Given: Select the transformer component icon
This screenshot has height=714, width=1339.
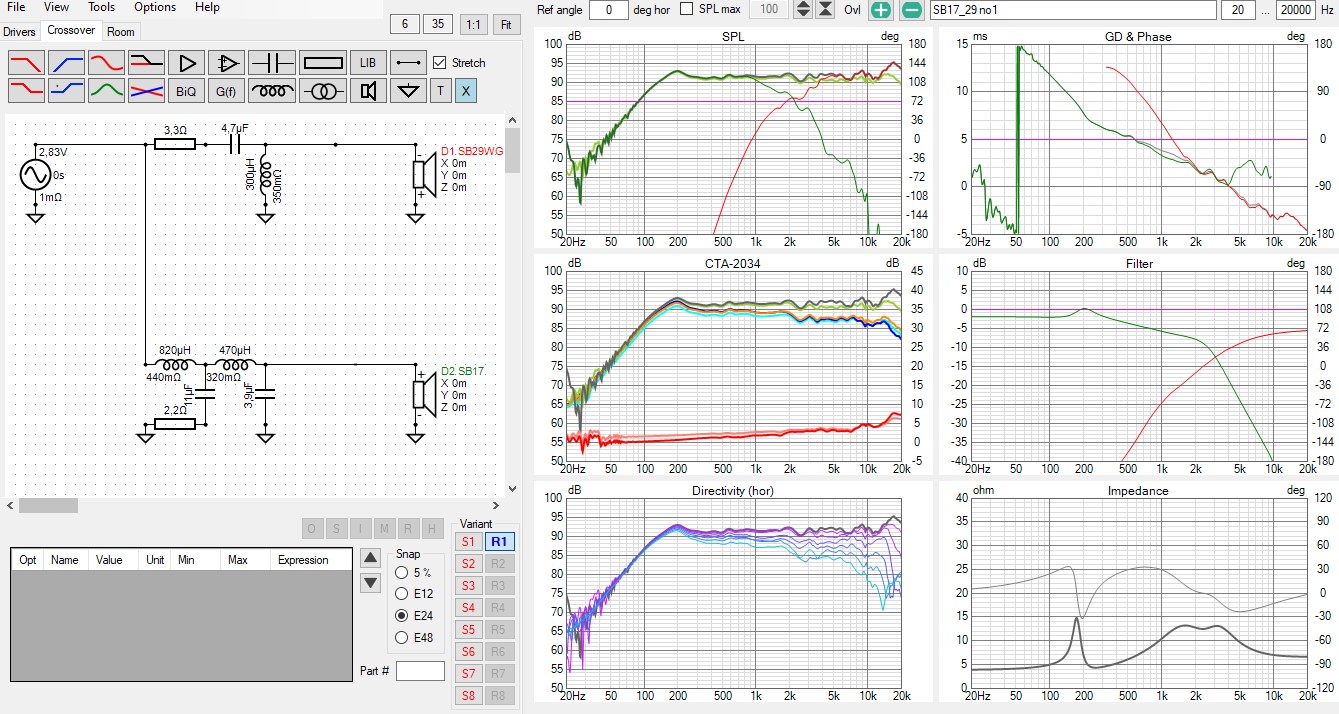Looking at the screenshot, I should (x=323, y=91).
